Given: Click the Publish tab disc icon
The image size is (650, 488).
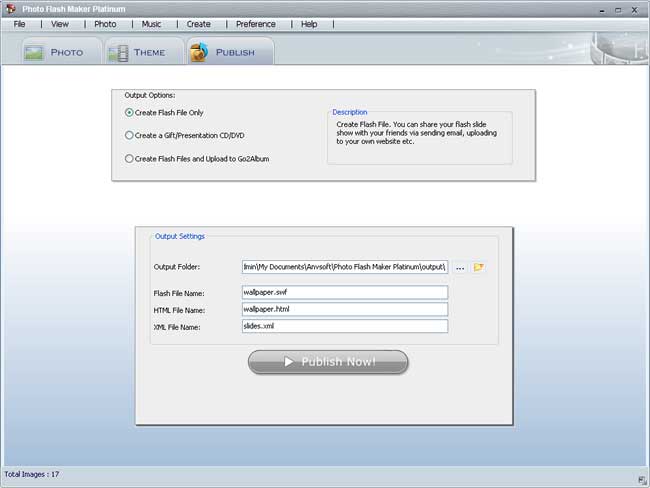Looking at the screenshot, I should click(199, 52).
